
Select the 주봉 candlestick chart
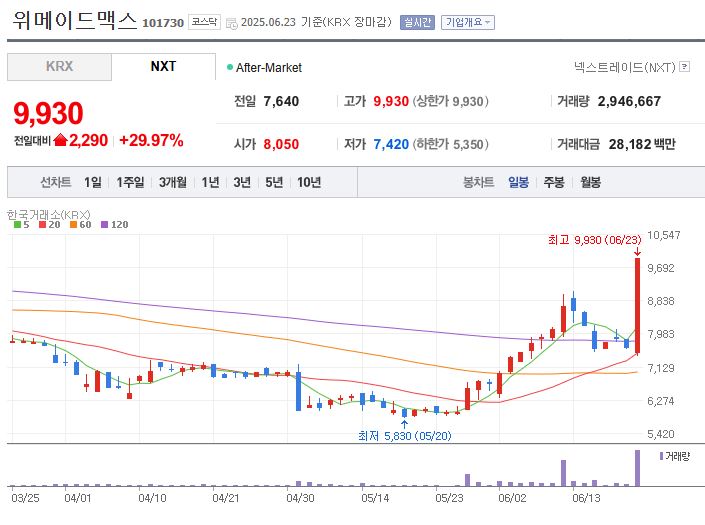coord(554,182)
